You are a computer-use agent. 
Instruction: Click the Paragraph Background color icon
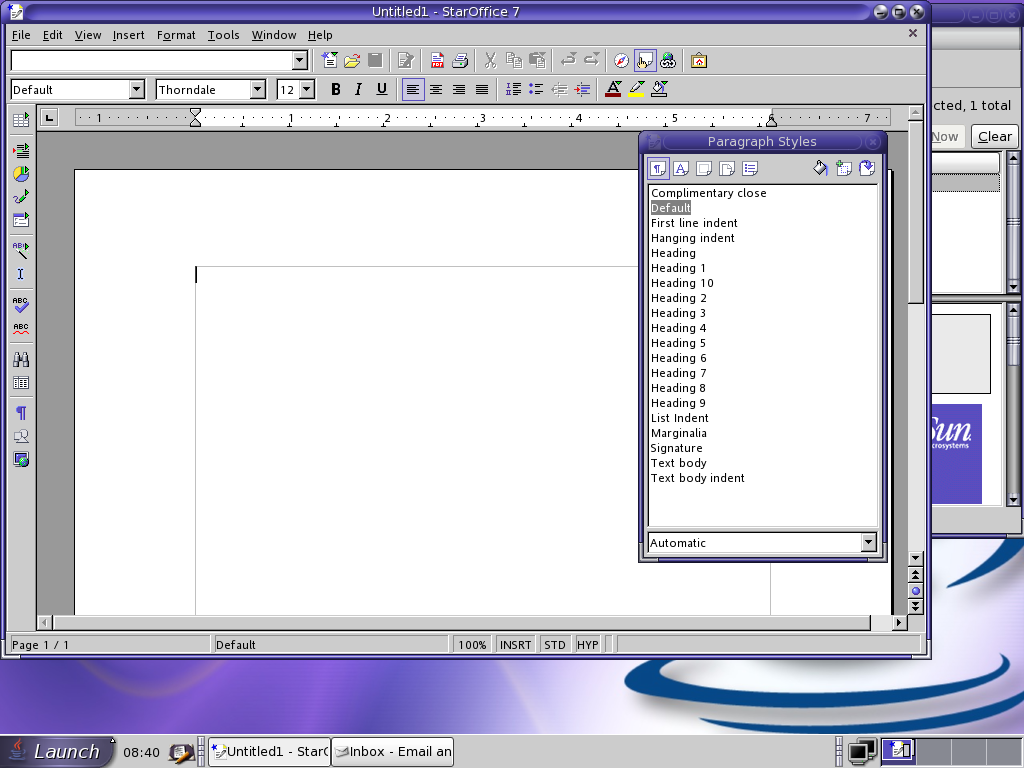point(660,89)
